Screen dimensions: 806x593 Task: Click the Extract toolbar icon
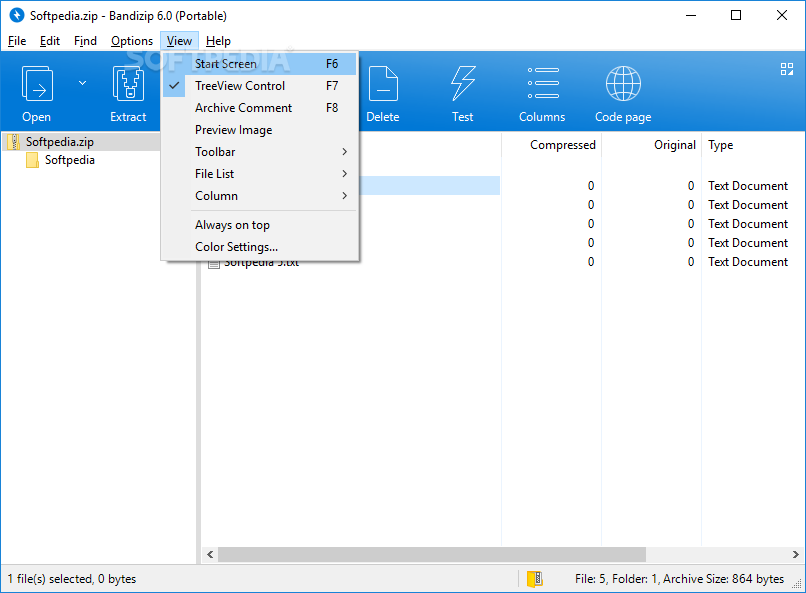(128, 84)
